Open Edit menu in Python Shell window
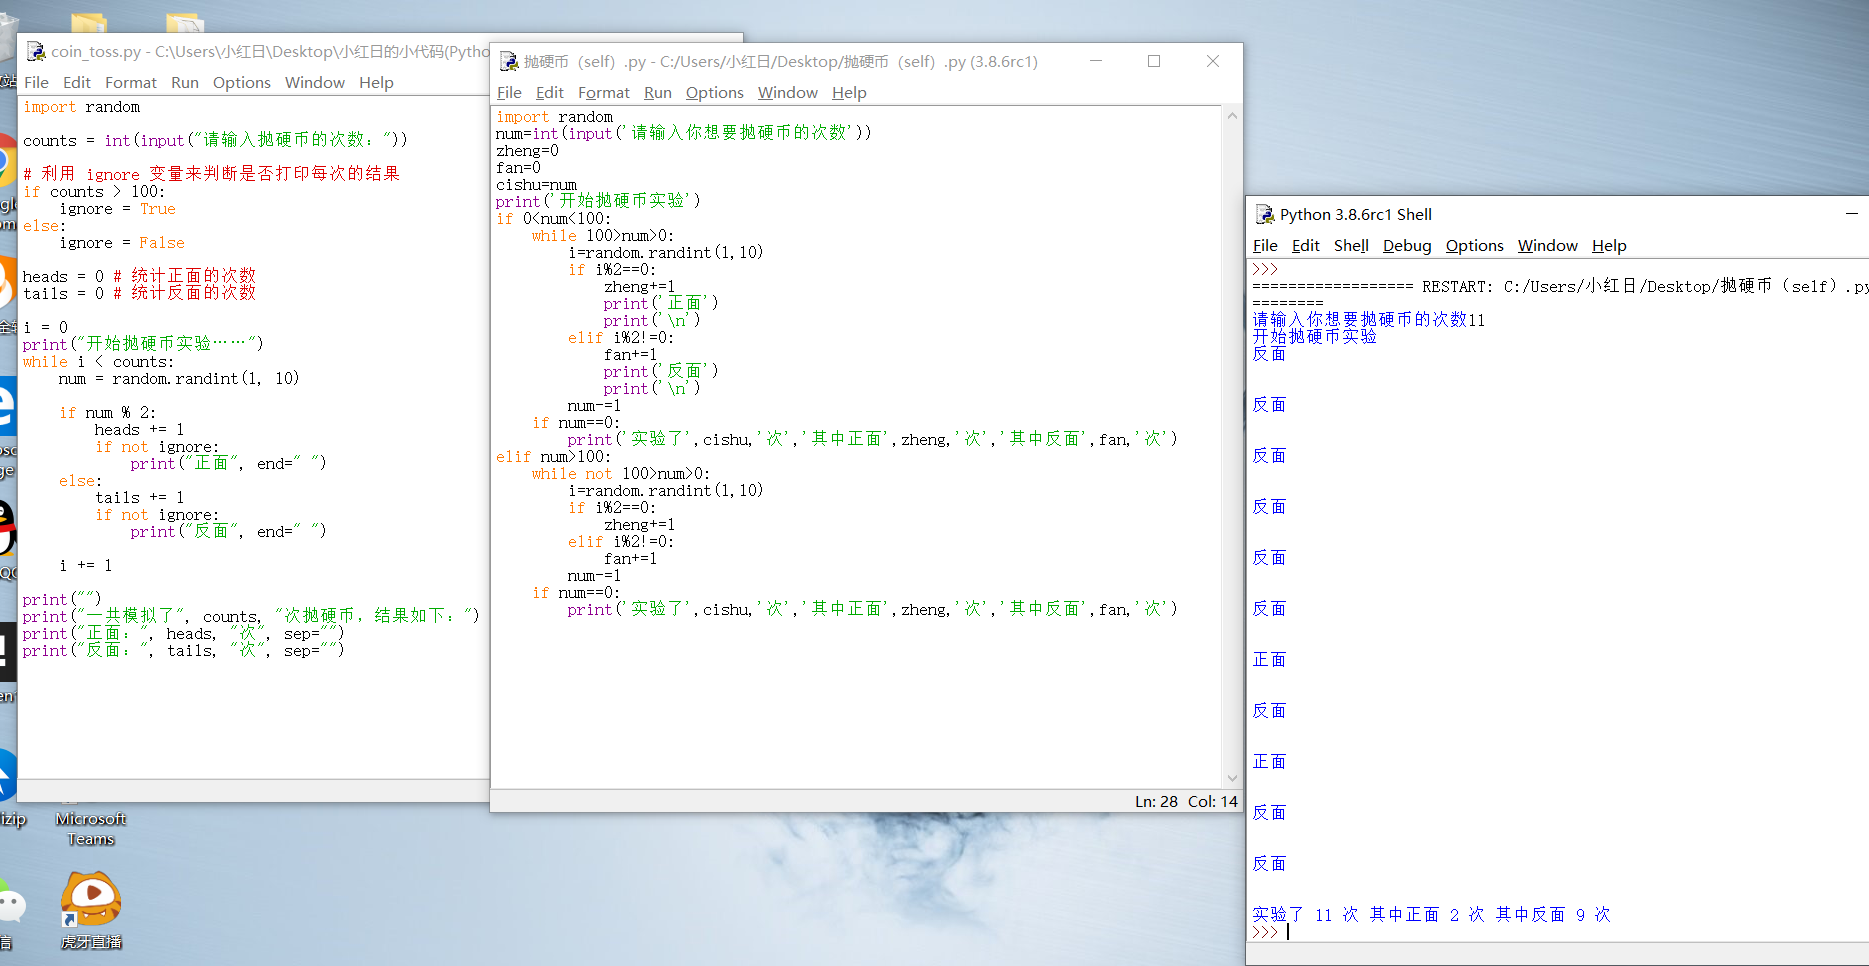Screen dimensions: 1869x966 click(1306, 245)
